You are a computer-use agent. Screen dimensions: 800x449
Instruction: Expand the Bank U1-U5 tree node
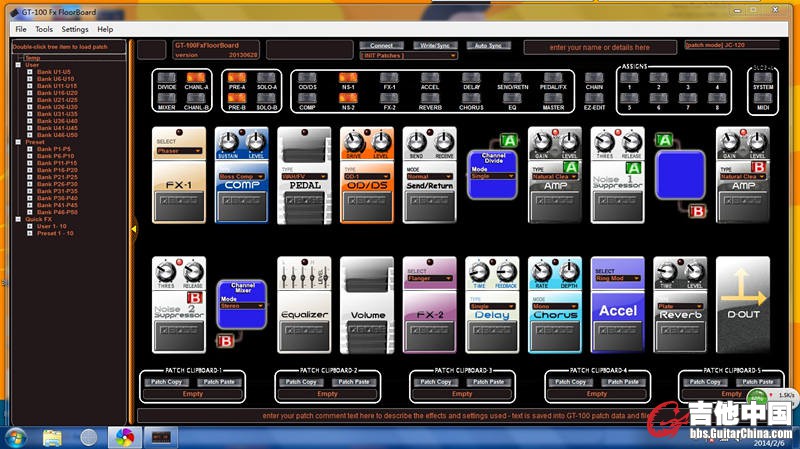pyautogui.click(x=30, y=72)
